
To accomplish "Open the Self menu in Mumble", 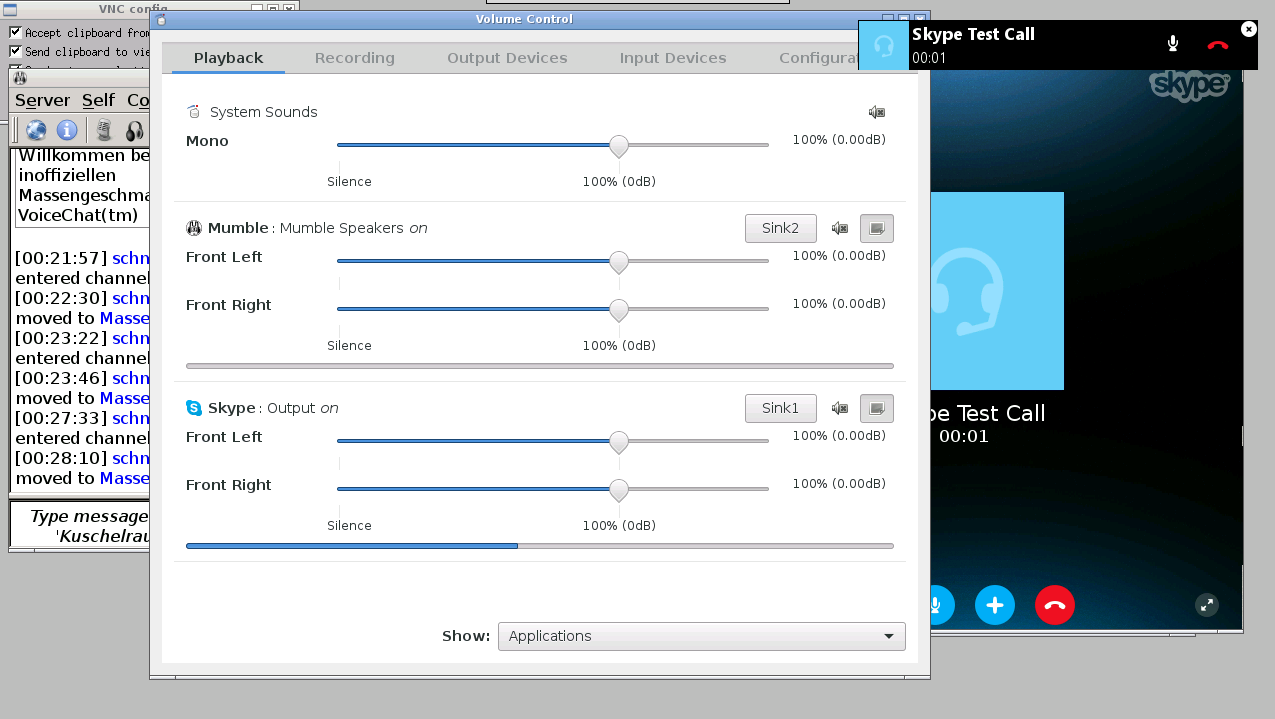I will tap(98, 100).
